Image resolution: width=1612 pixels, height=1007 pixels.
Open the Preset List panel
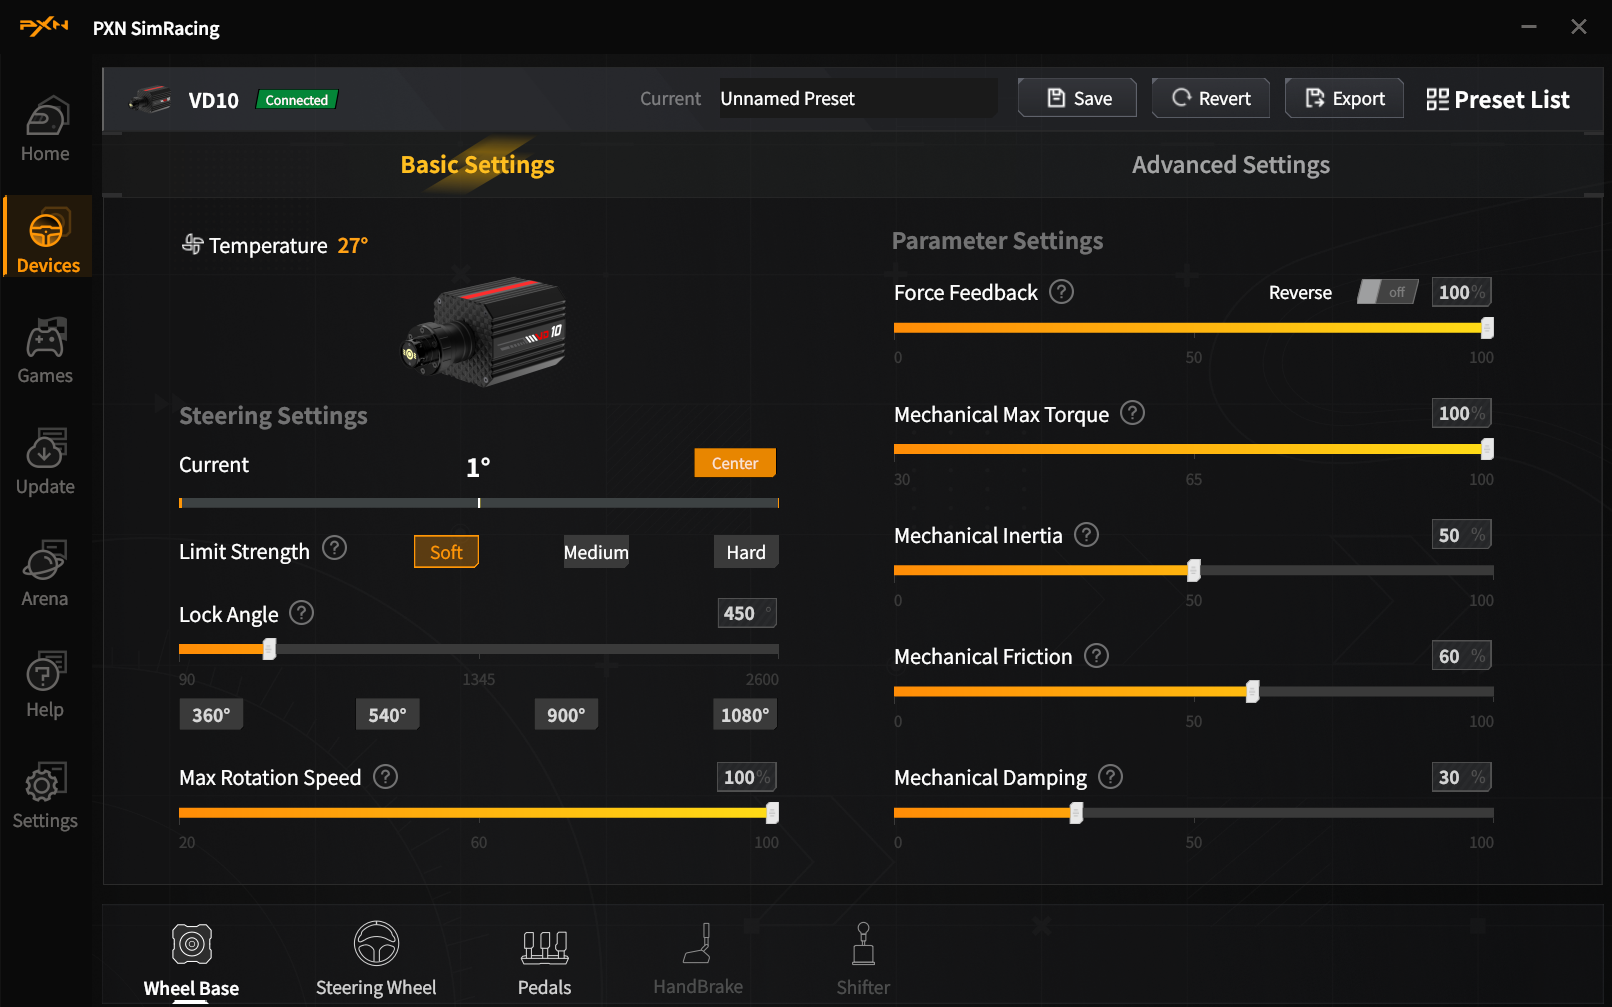(x=1497, y=99)
